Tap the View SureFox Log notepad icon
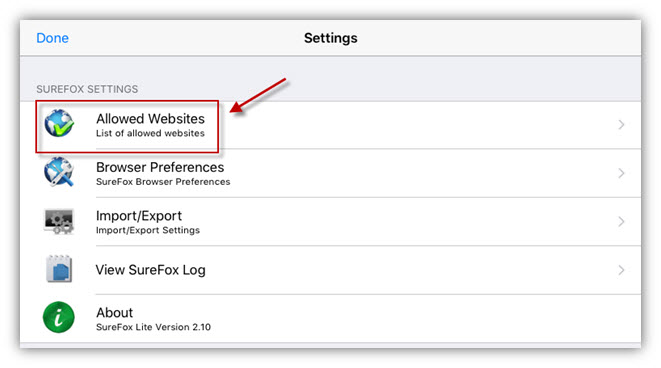The image size is (661, 368). 59,269
